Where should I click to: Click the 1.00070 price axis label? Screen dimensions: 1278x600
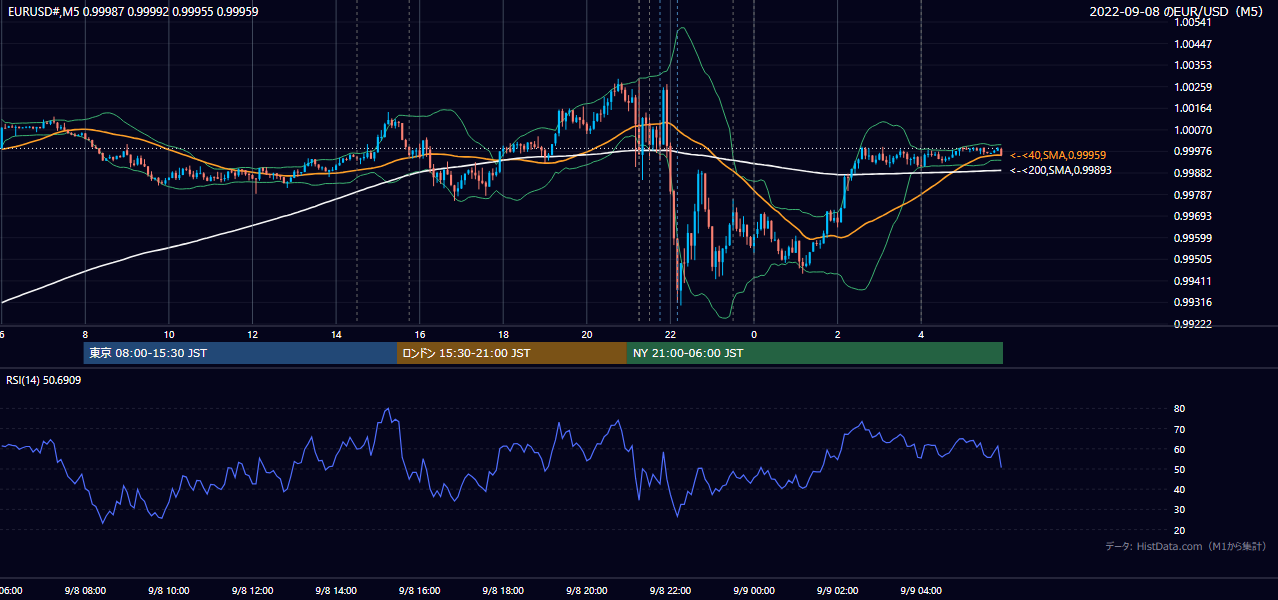tap(1194, 130)
